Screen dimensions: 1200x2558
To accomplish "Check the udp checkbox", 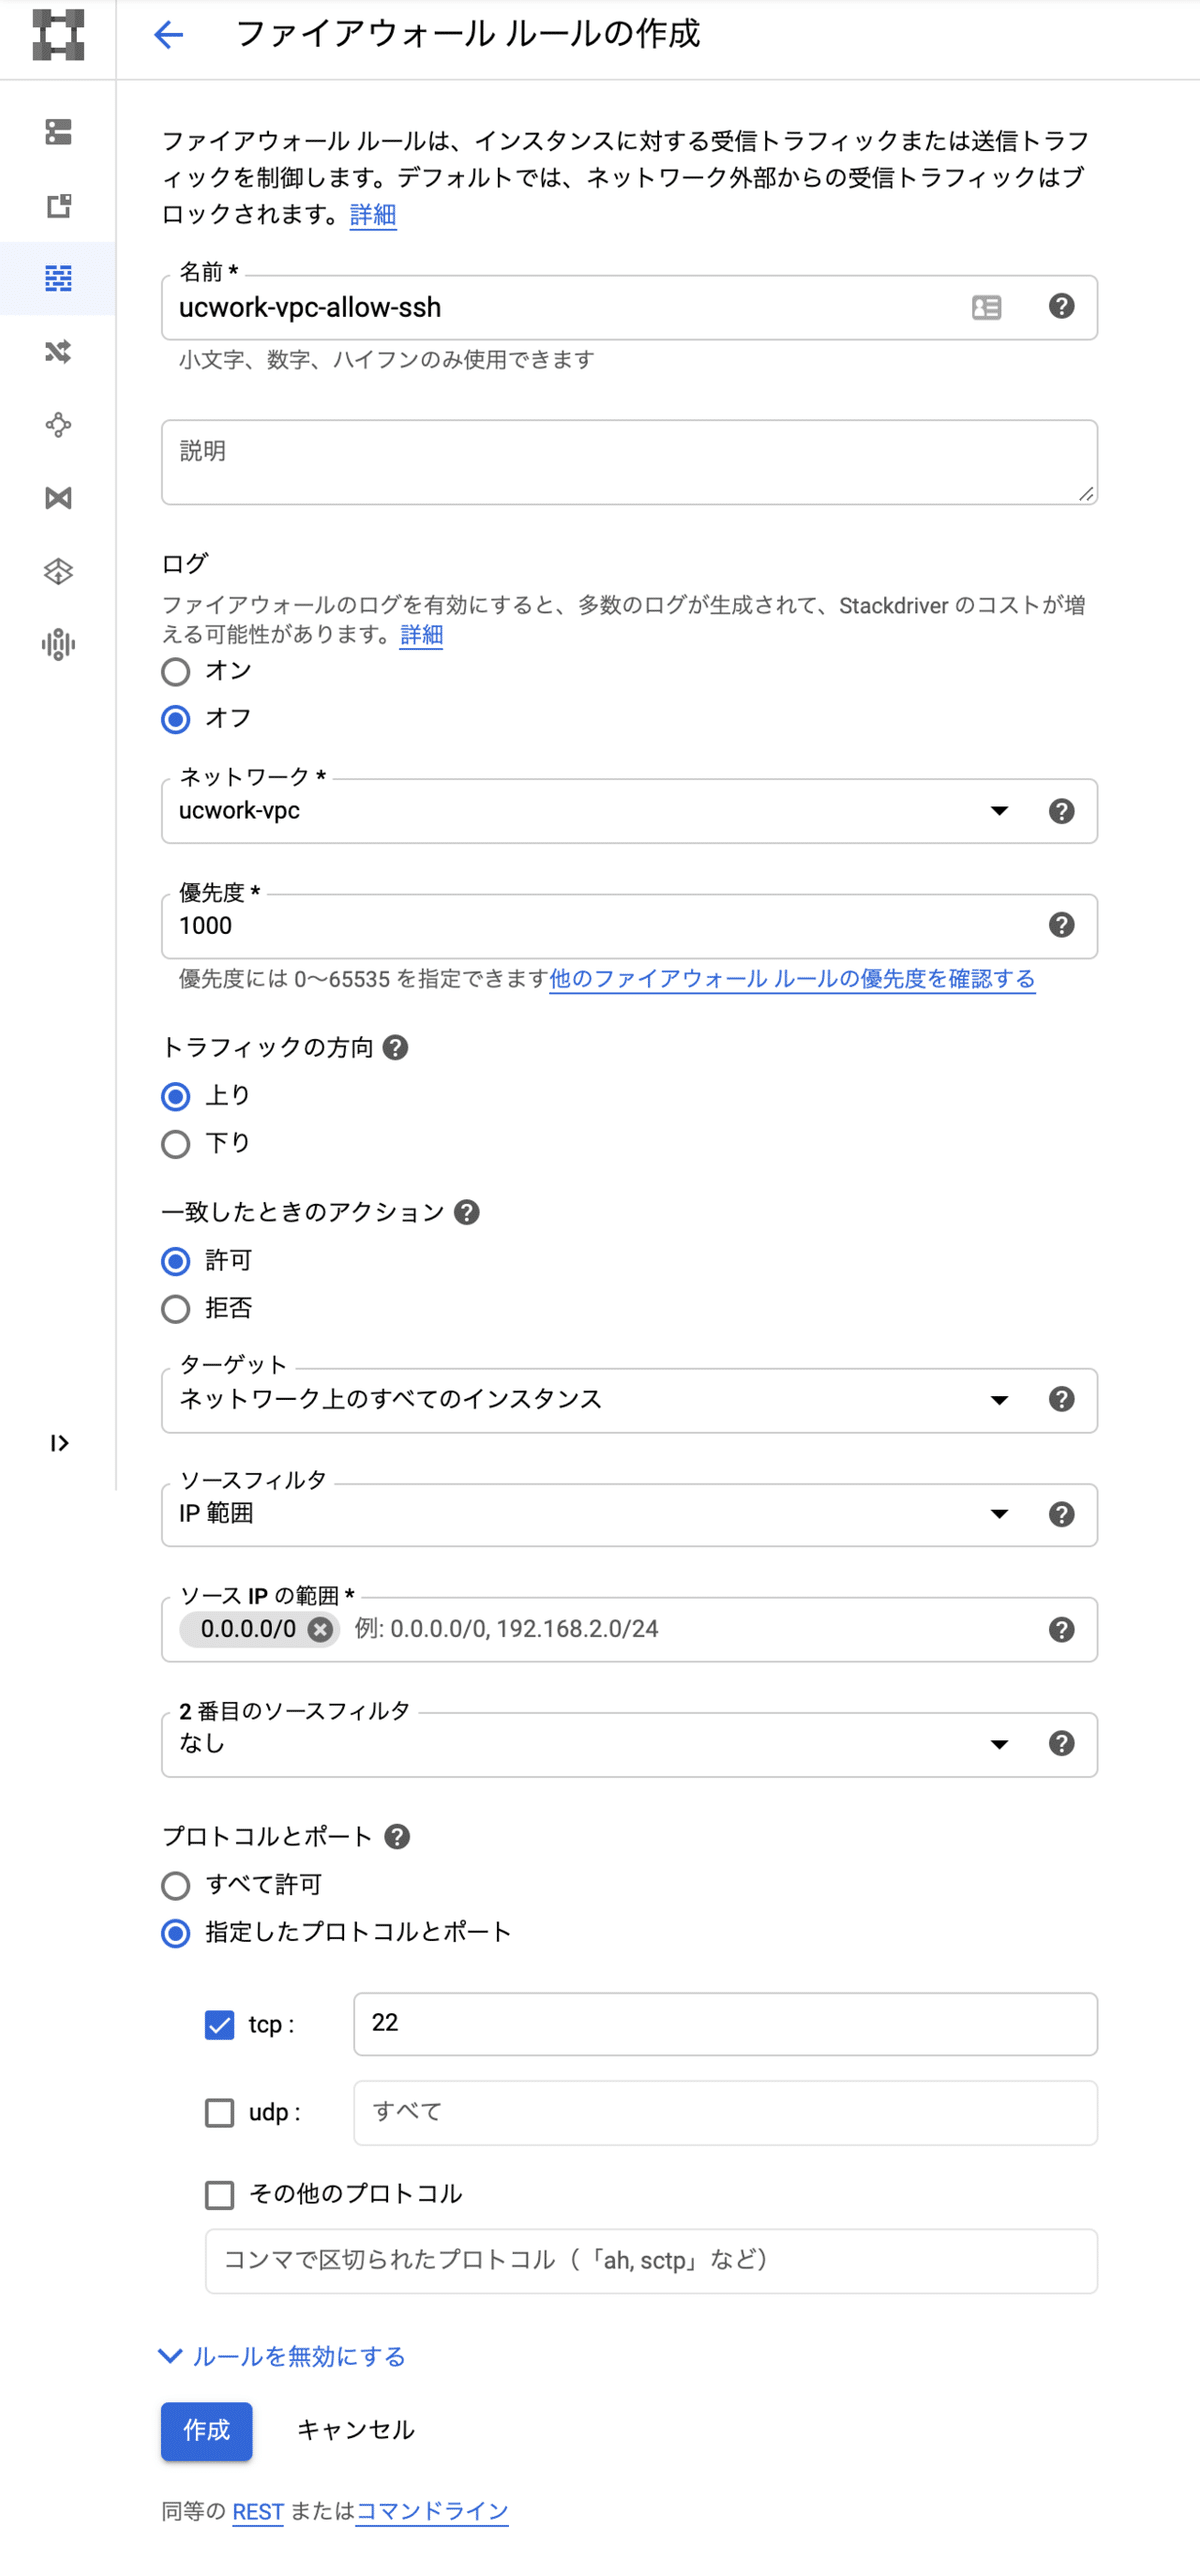I will pyautogui.click(x=220, y=2113).
